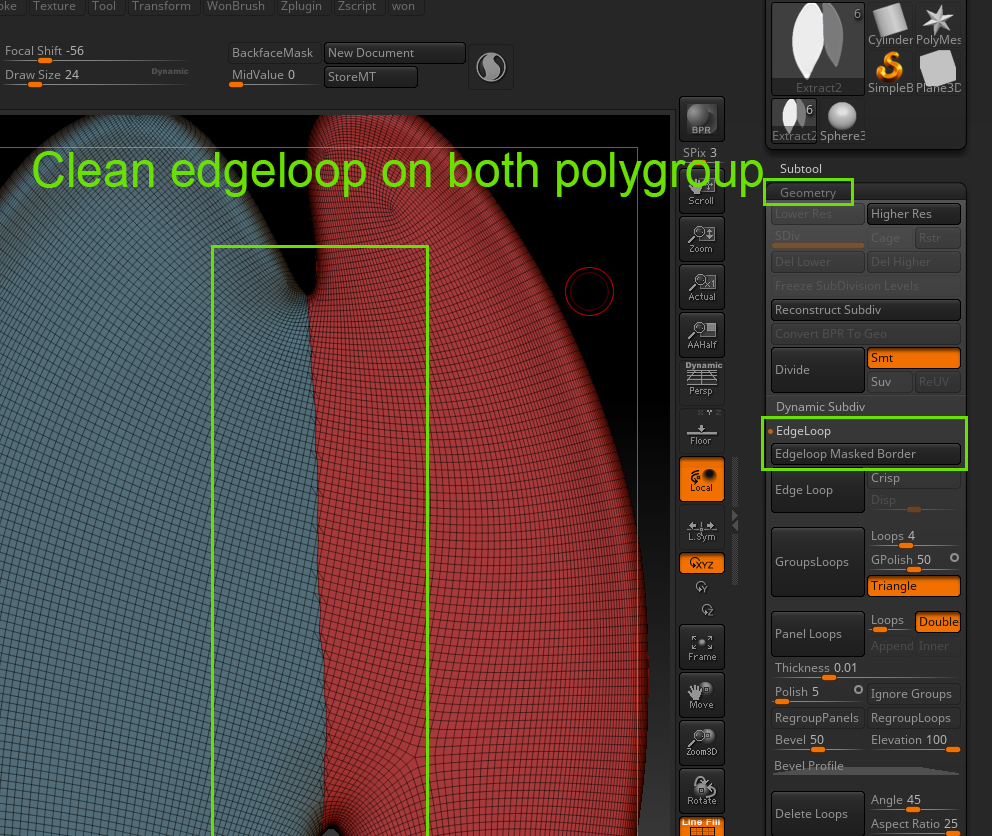Collapse the Geometry subpalette header

(x=808, y=191)
